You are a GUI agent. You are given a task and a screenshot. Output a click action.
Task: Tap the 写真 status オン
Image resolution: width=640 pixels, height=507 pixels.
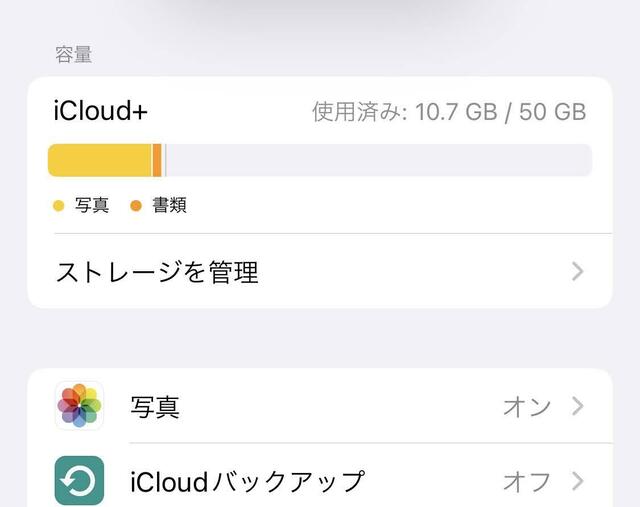[x=526, y=406]
